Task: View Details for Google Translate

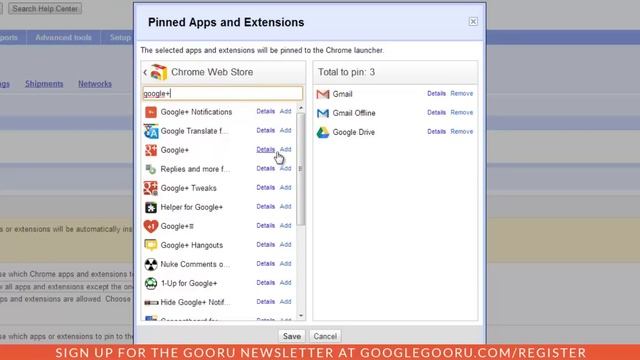Action: (x=265, y=131)
